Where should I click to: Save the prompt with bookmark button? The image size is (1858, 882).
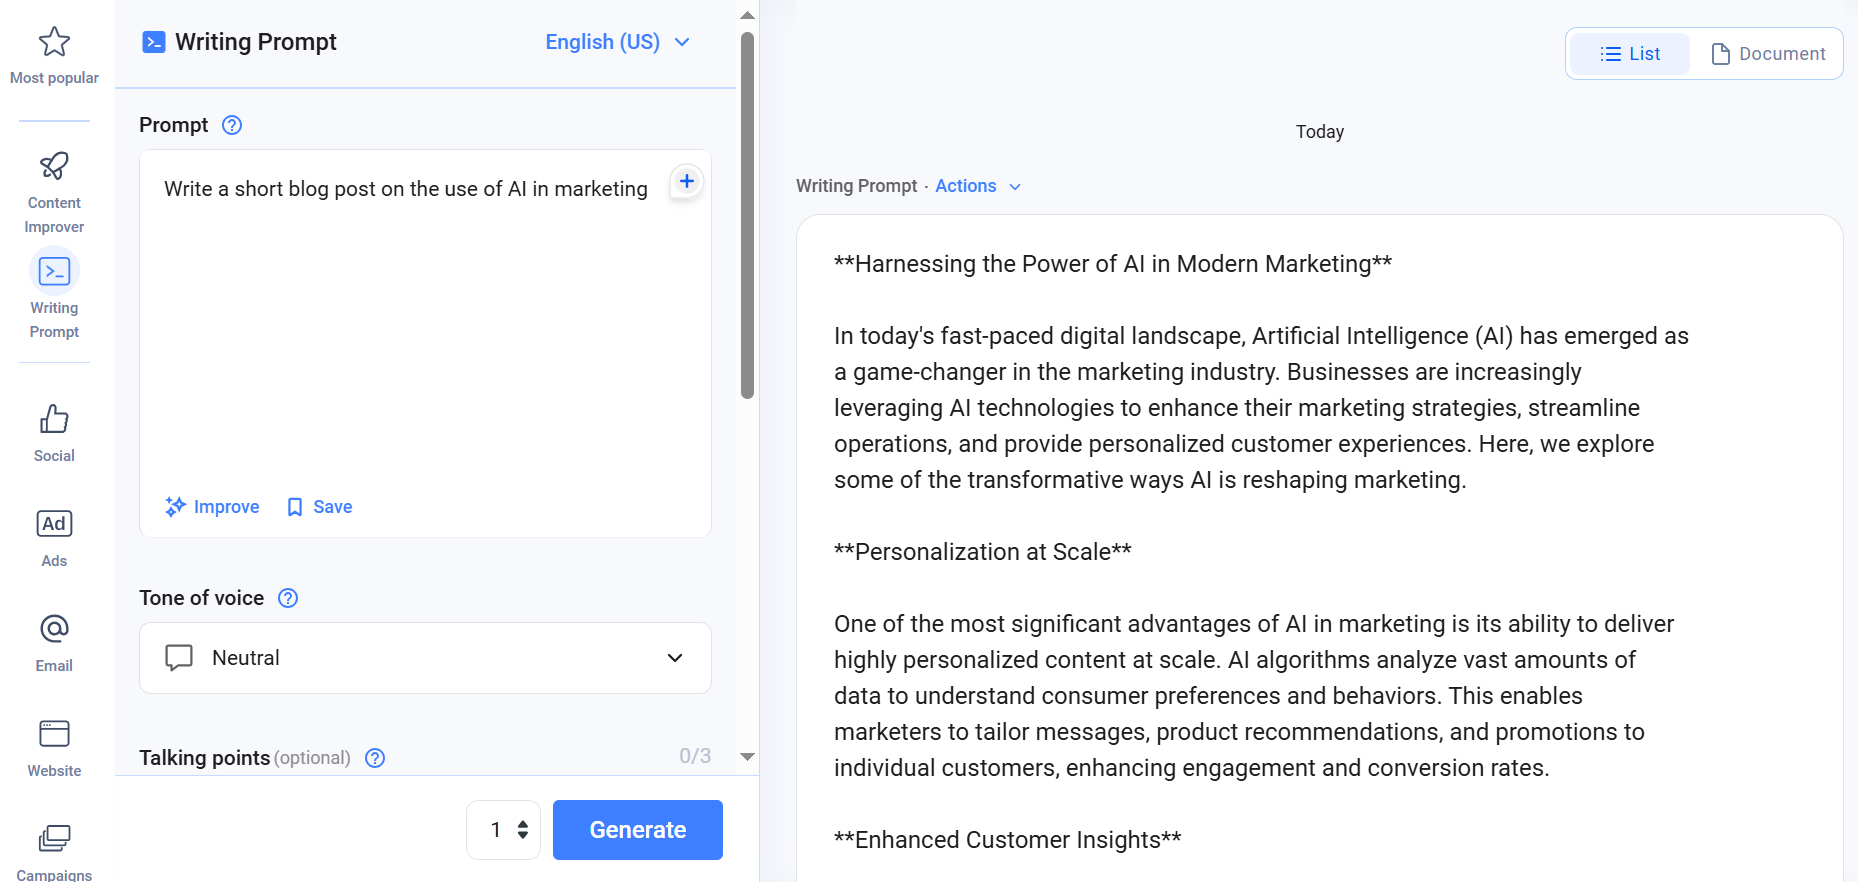(320, 507)
